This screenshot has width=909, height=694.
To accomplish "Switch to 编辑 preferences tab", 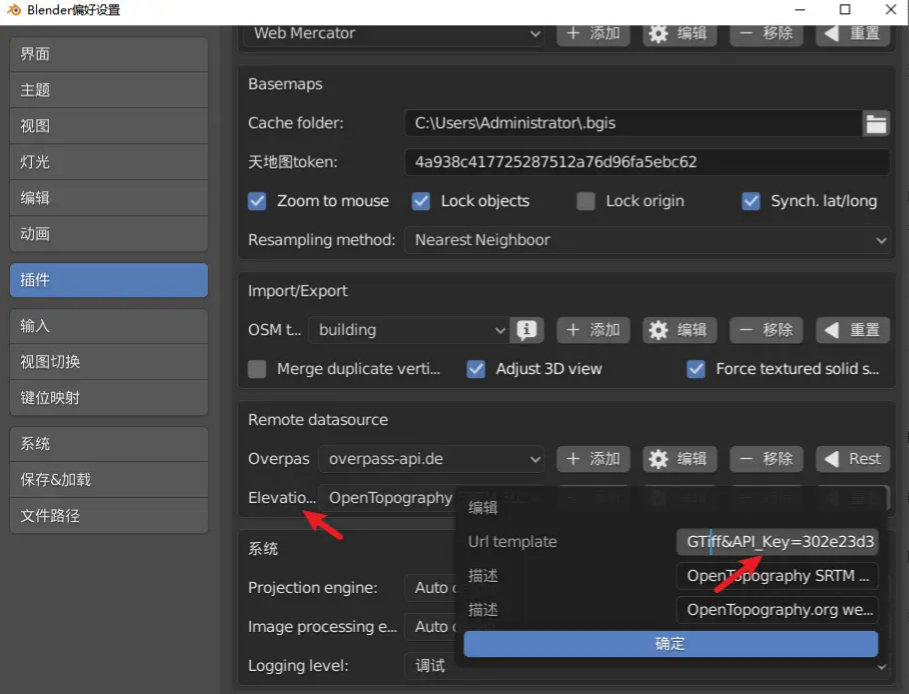I will (x=109, y=198).
